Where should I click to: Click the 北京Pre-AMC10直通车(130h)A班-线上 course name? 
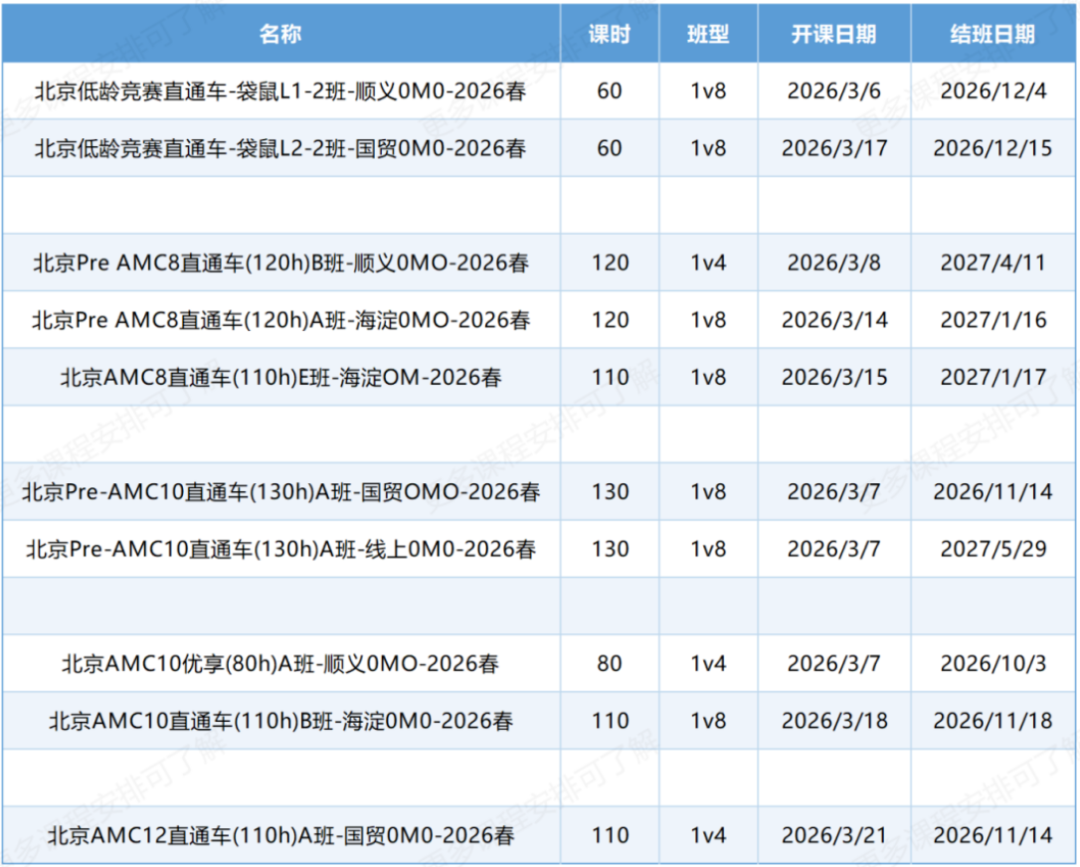[280, 549]
